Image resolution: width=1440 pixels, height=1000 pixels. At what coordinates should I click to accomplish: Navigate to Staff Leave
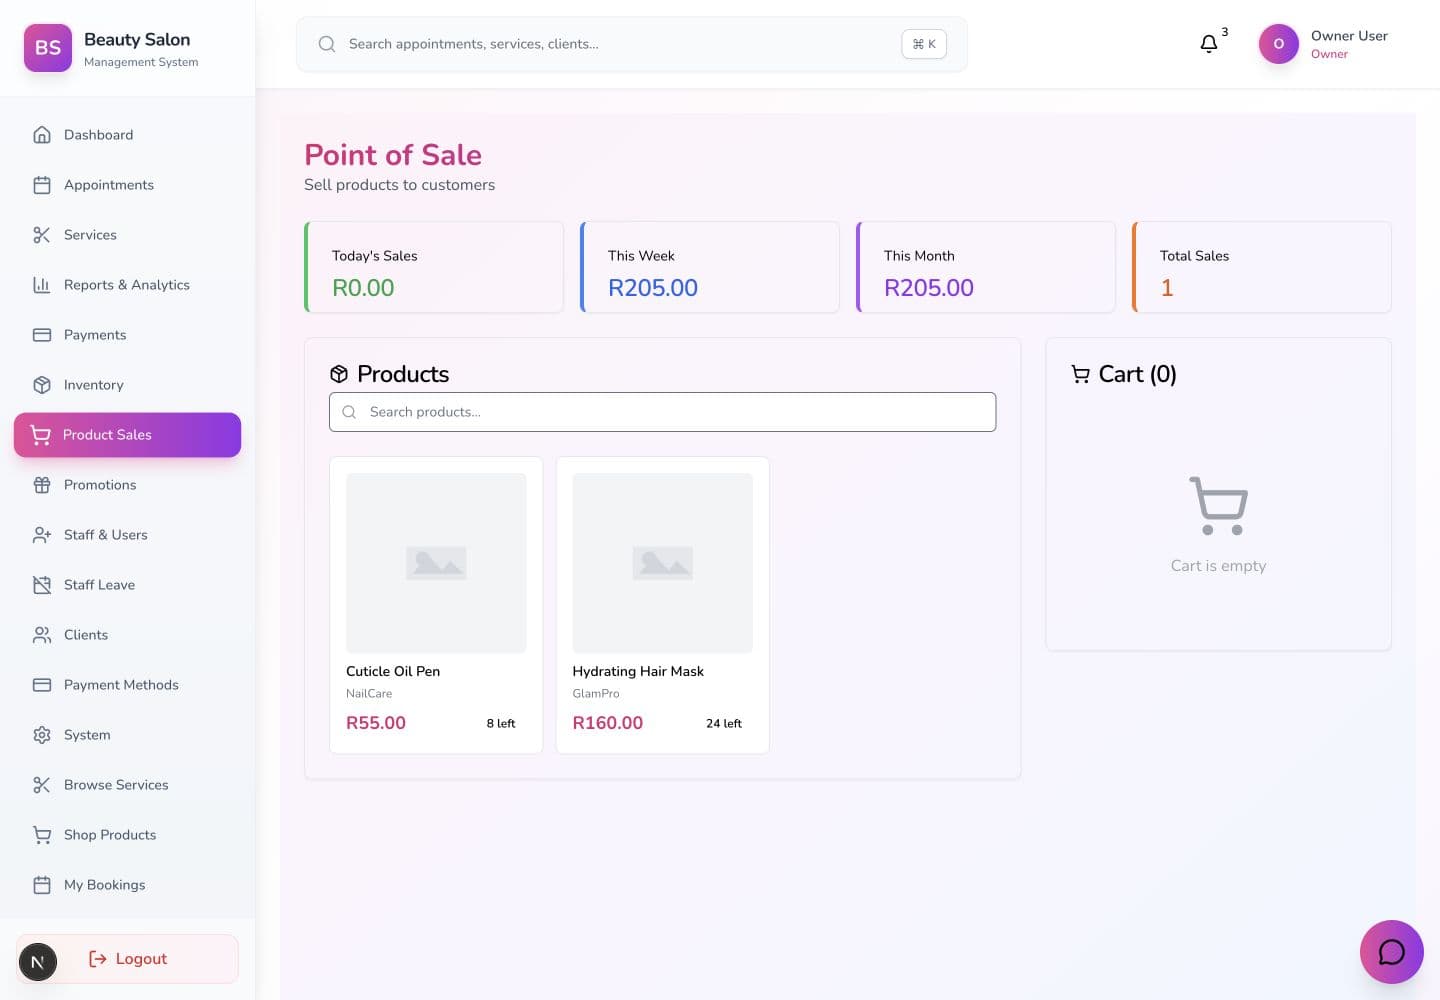pyautogui.click(x=128, y=585)
